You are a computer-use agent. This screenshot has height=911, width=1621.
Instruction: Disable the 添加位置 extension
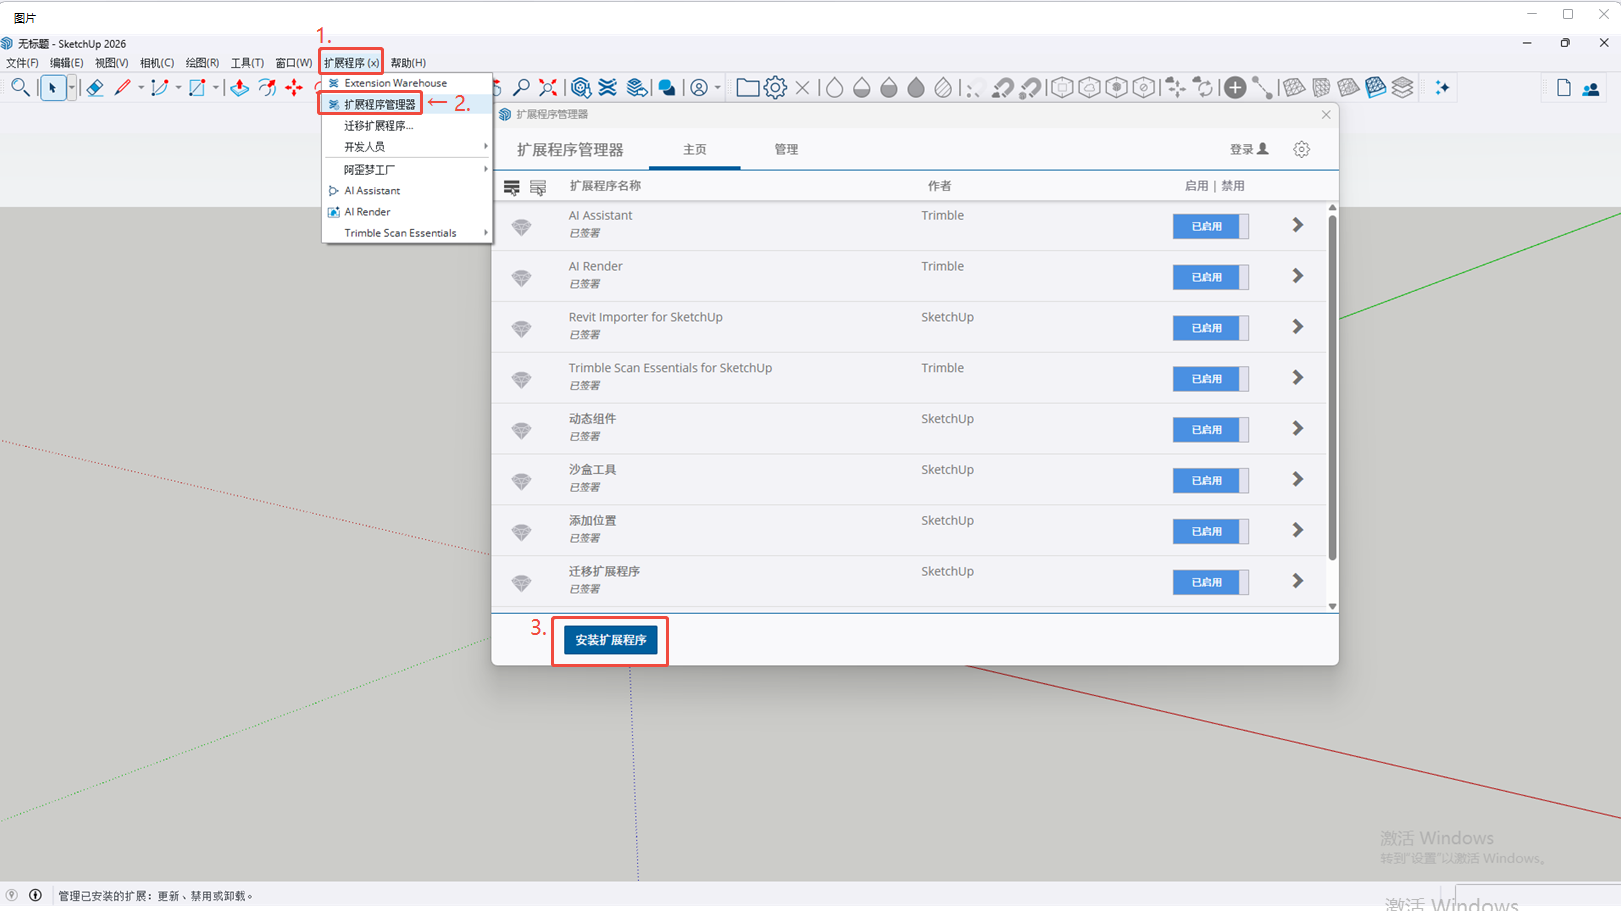coord(1210,532)
